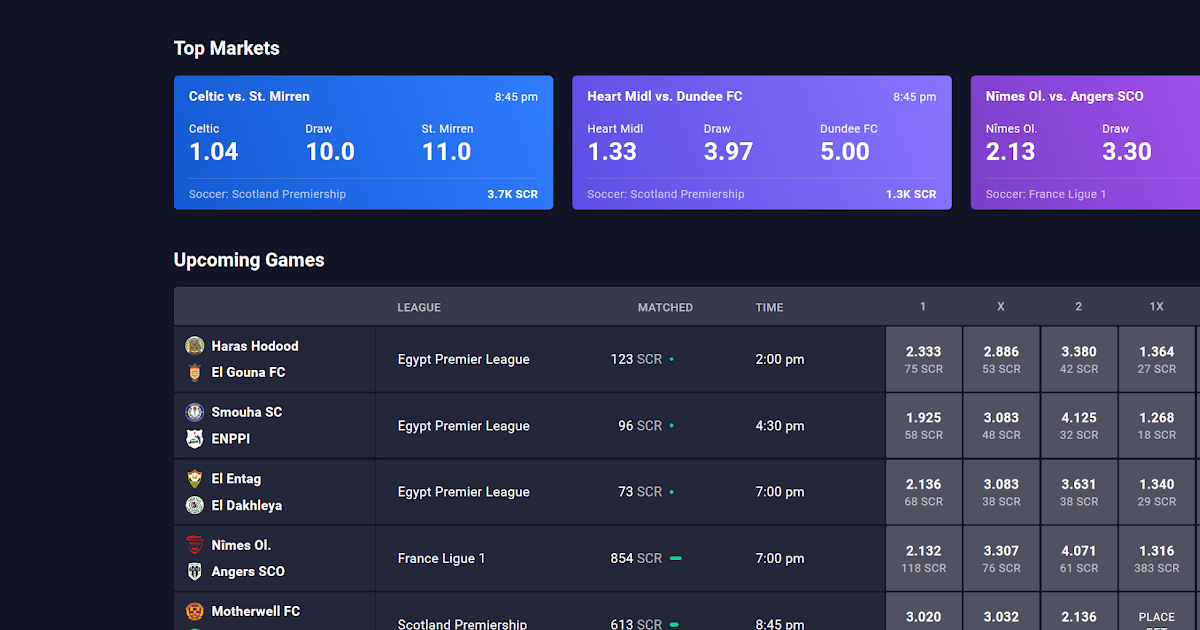Click the MATCHED column header

pyautogui.click(x=665, y=307)
